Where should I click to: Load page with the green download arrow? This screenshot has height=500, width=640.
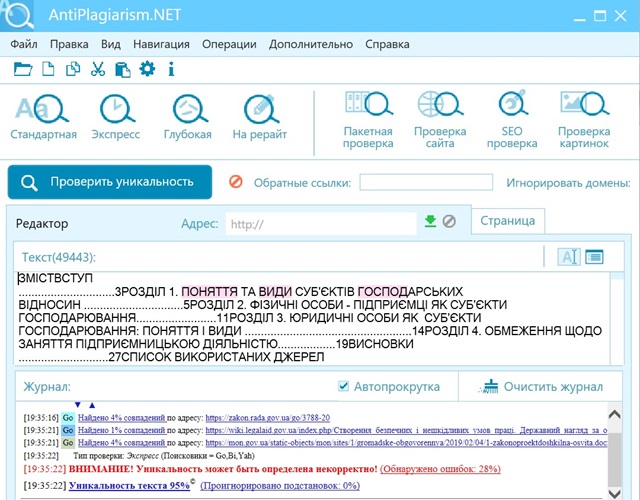(430, 221)
